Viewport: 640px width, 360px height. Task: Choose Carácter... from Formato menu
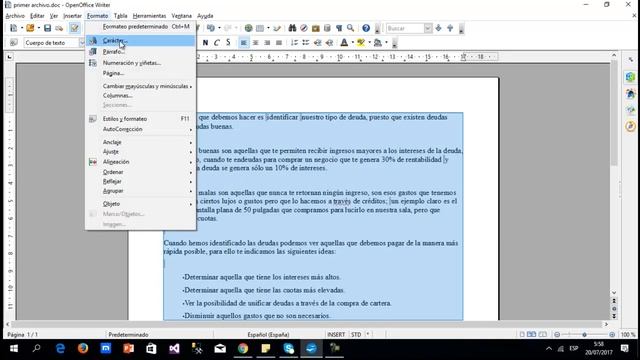pos(141,40)
